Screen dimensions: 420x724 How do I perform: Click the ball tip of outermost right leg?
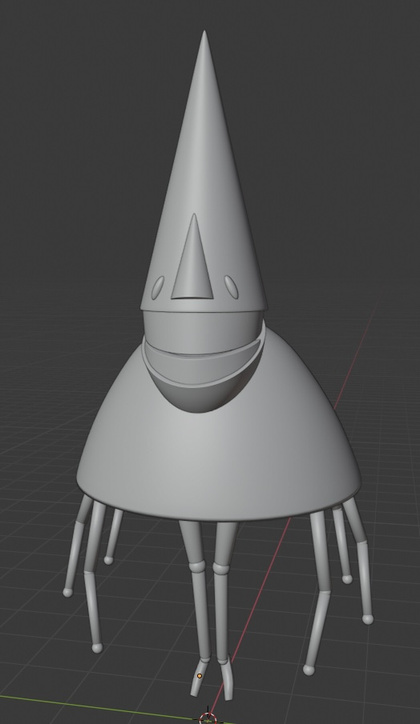click(x=367, y=619)
